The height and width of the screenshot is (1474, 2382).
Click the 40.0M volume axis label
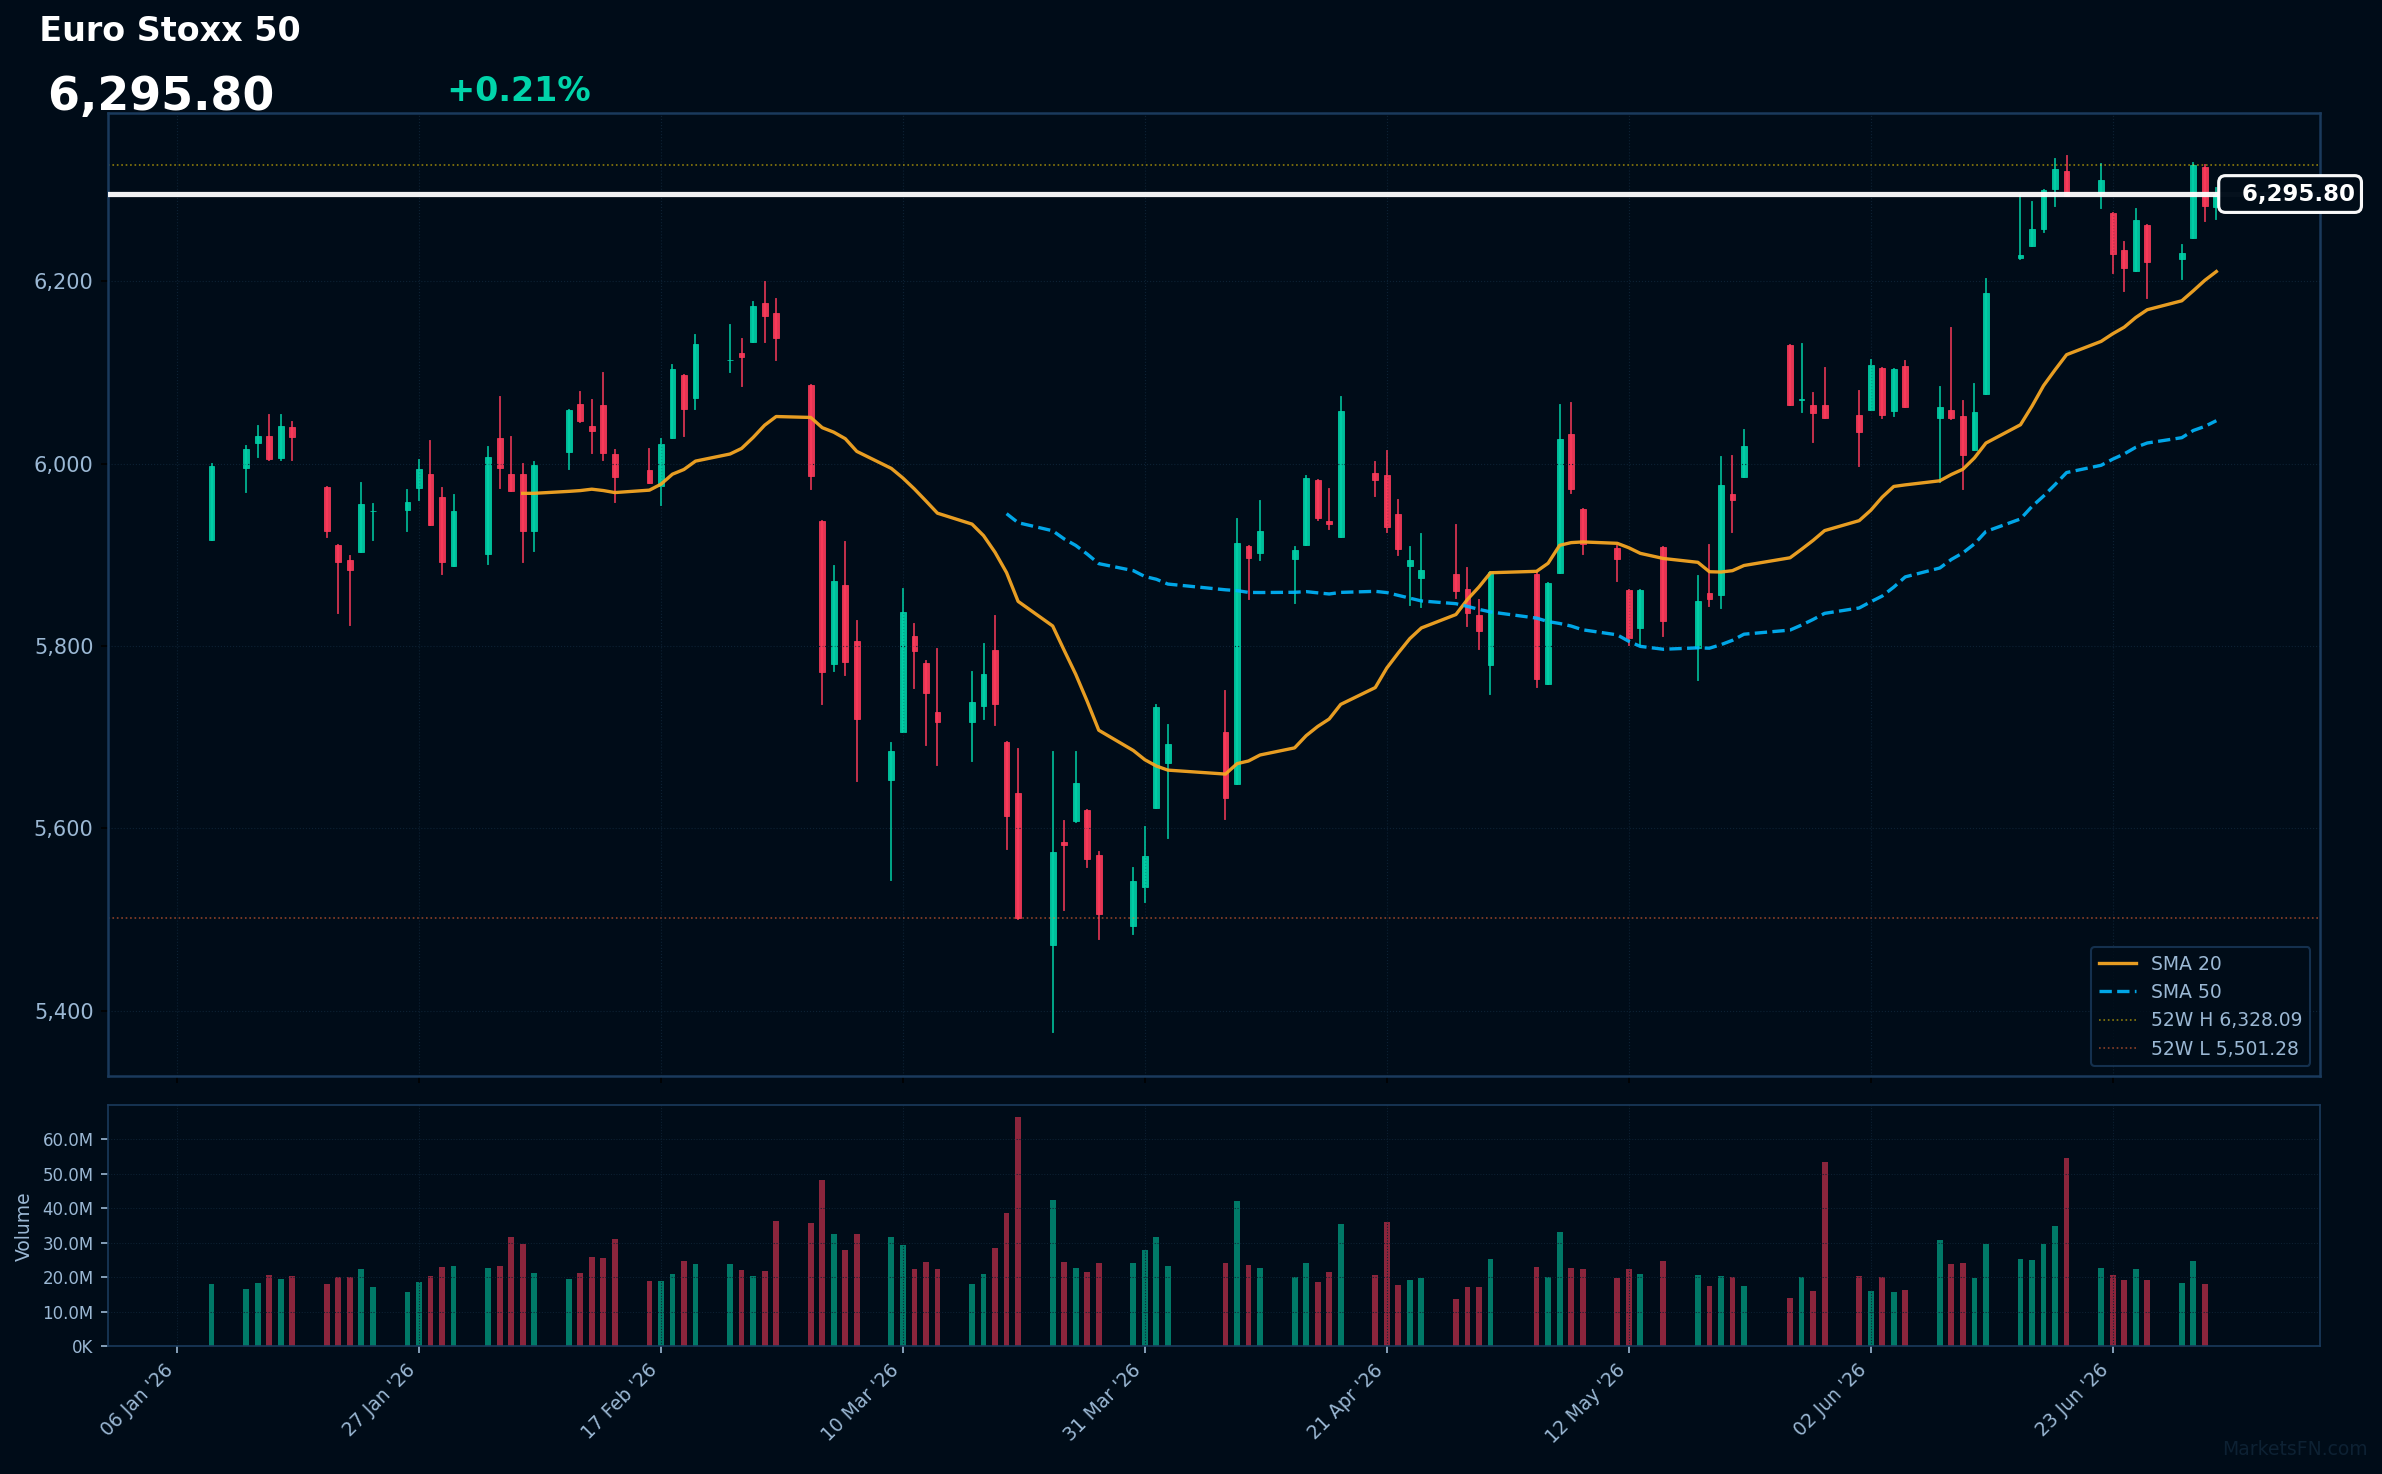(x=68, y=1209)
